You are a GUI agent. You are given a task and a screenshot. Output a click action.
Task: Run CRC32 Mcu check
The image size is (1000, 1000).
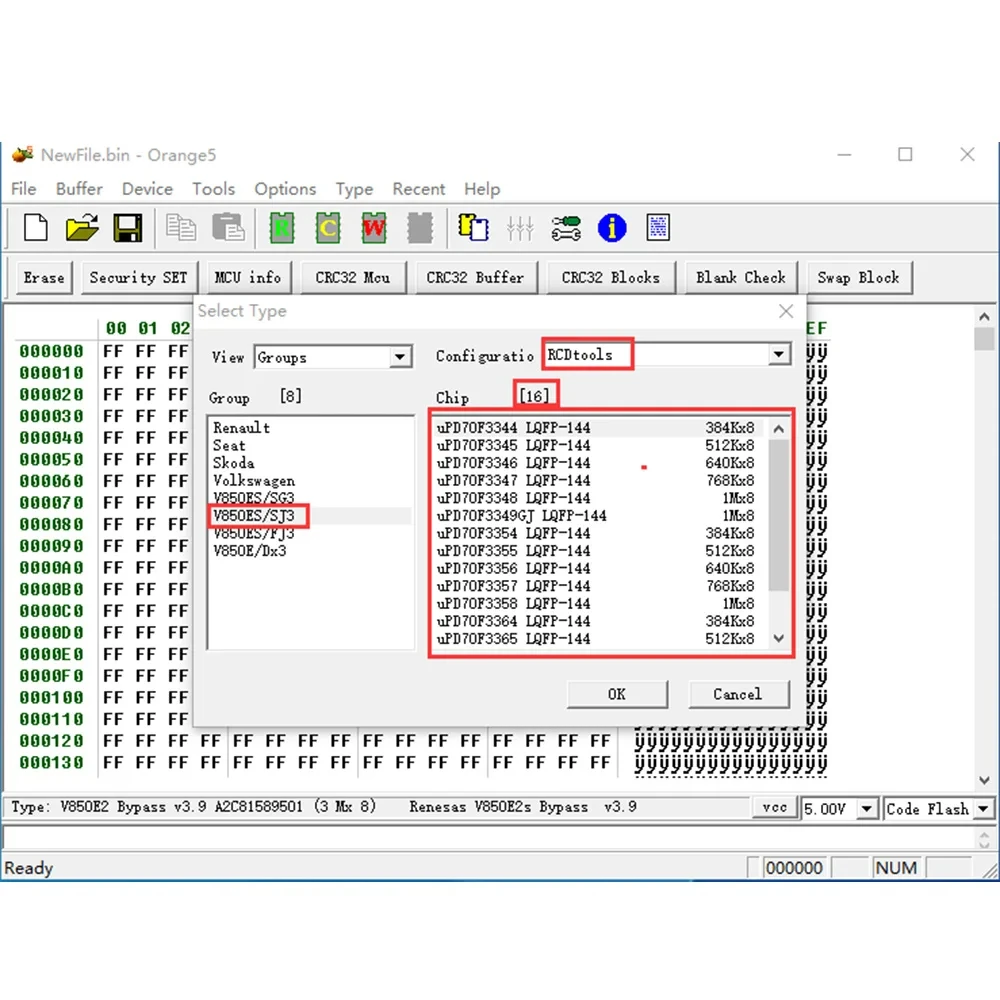(x=353, y=277)
